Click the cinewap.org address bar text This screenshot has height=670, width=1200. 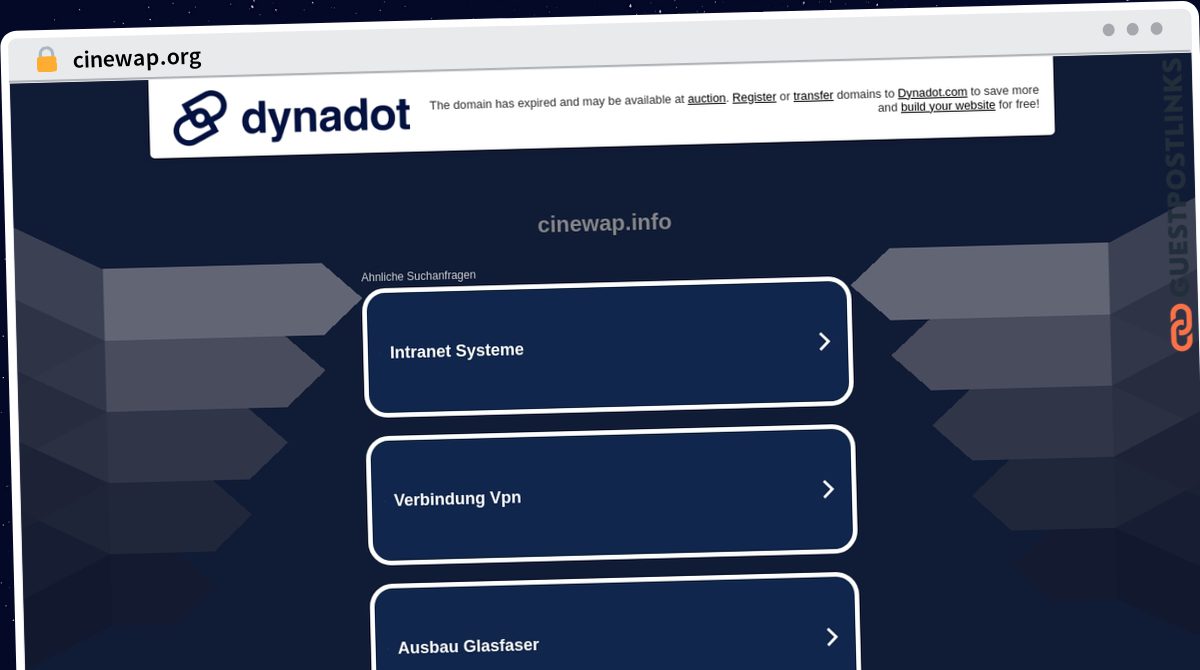pyautogui.click(x=137, y=59)
